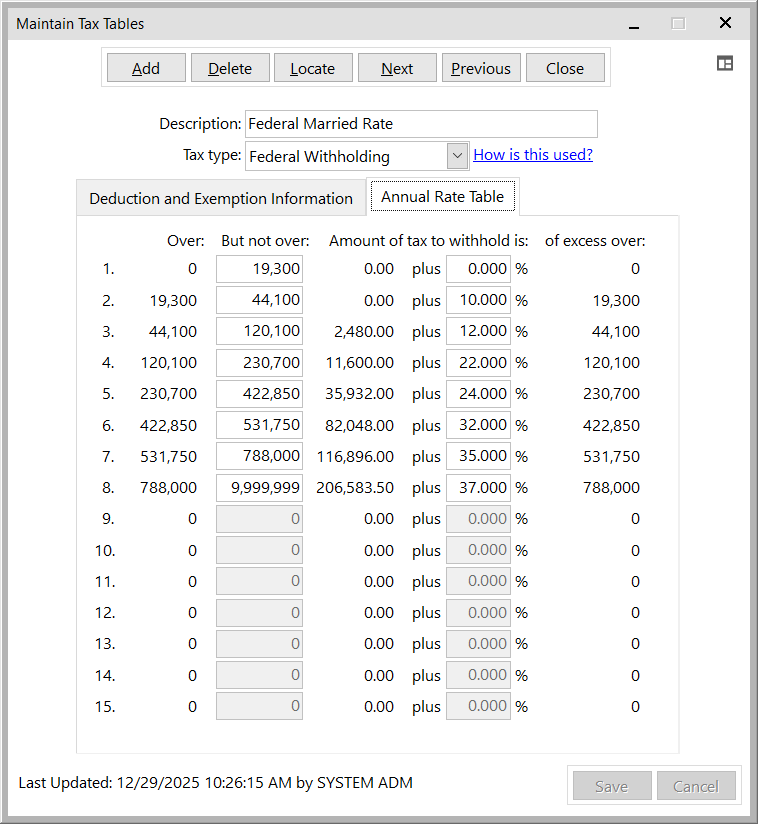This screenshot has height=824, width=758.
Task: Click the 37.000 percent rate field
Action: 478,488
